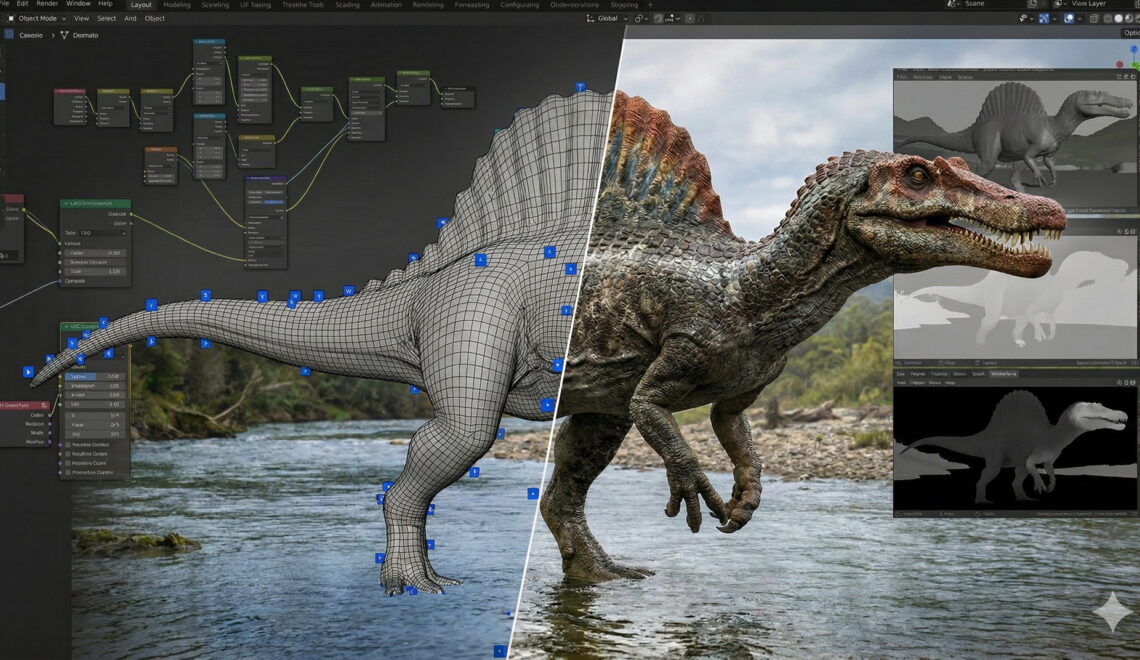Expand the node's Tabs type dropdown
The width and height of the screenshot is (1140, 660).
click(x=102, y=233)
